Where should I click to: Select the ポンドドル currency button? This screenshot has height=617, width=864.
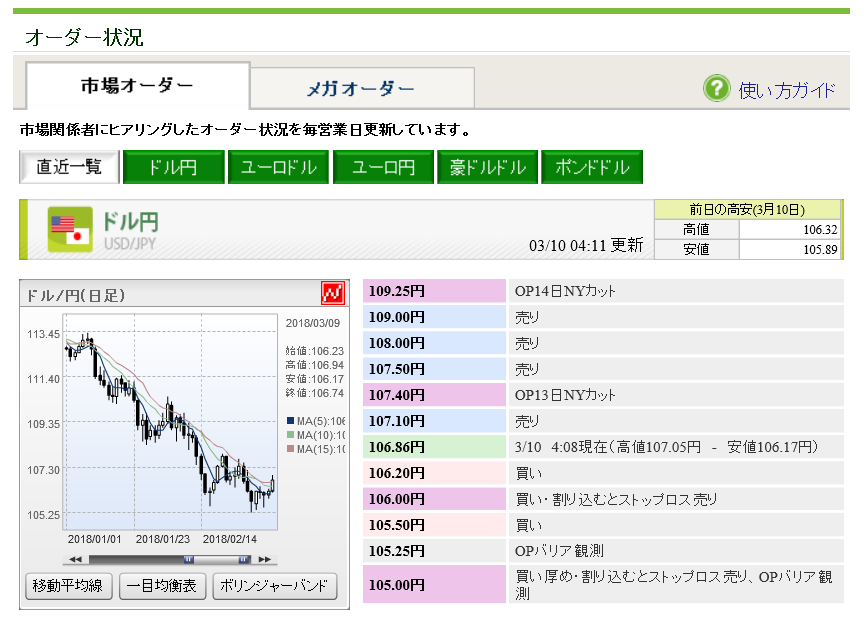coord(592,167)
